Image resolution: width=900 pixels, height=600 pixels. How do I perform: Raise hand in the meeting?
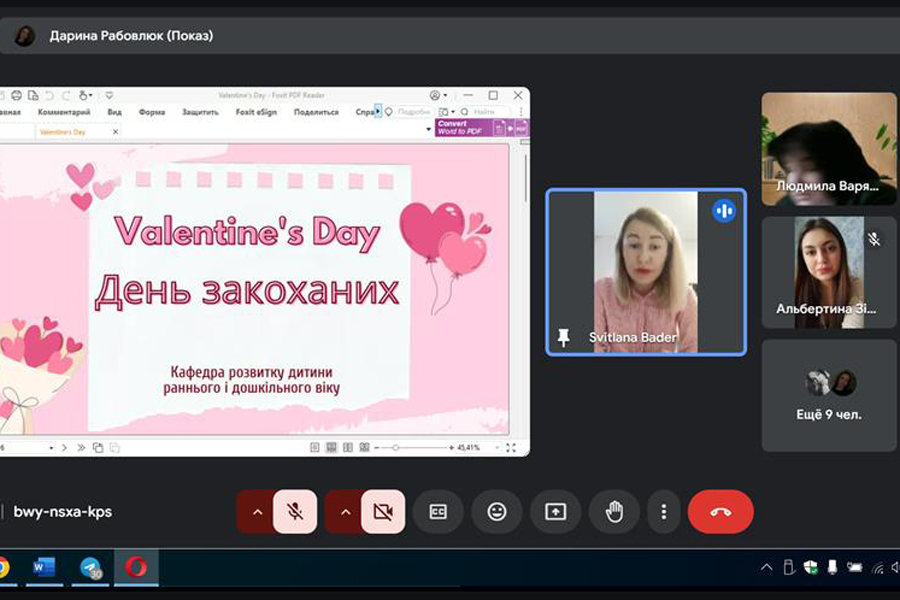[614, 512]
